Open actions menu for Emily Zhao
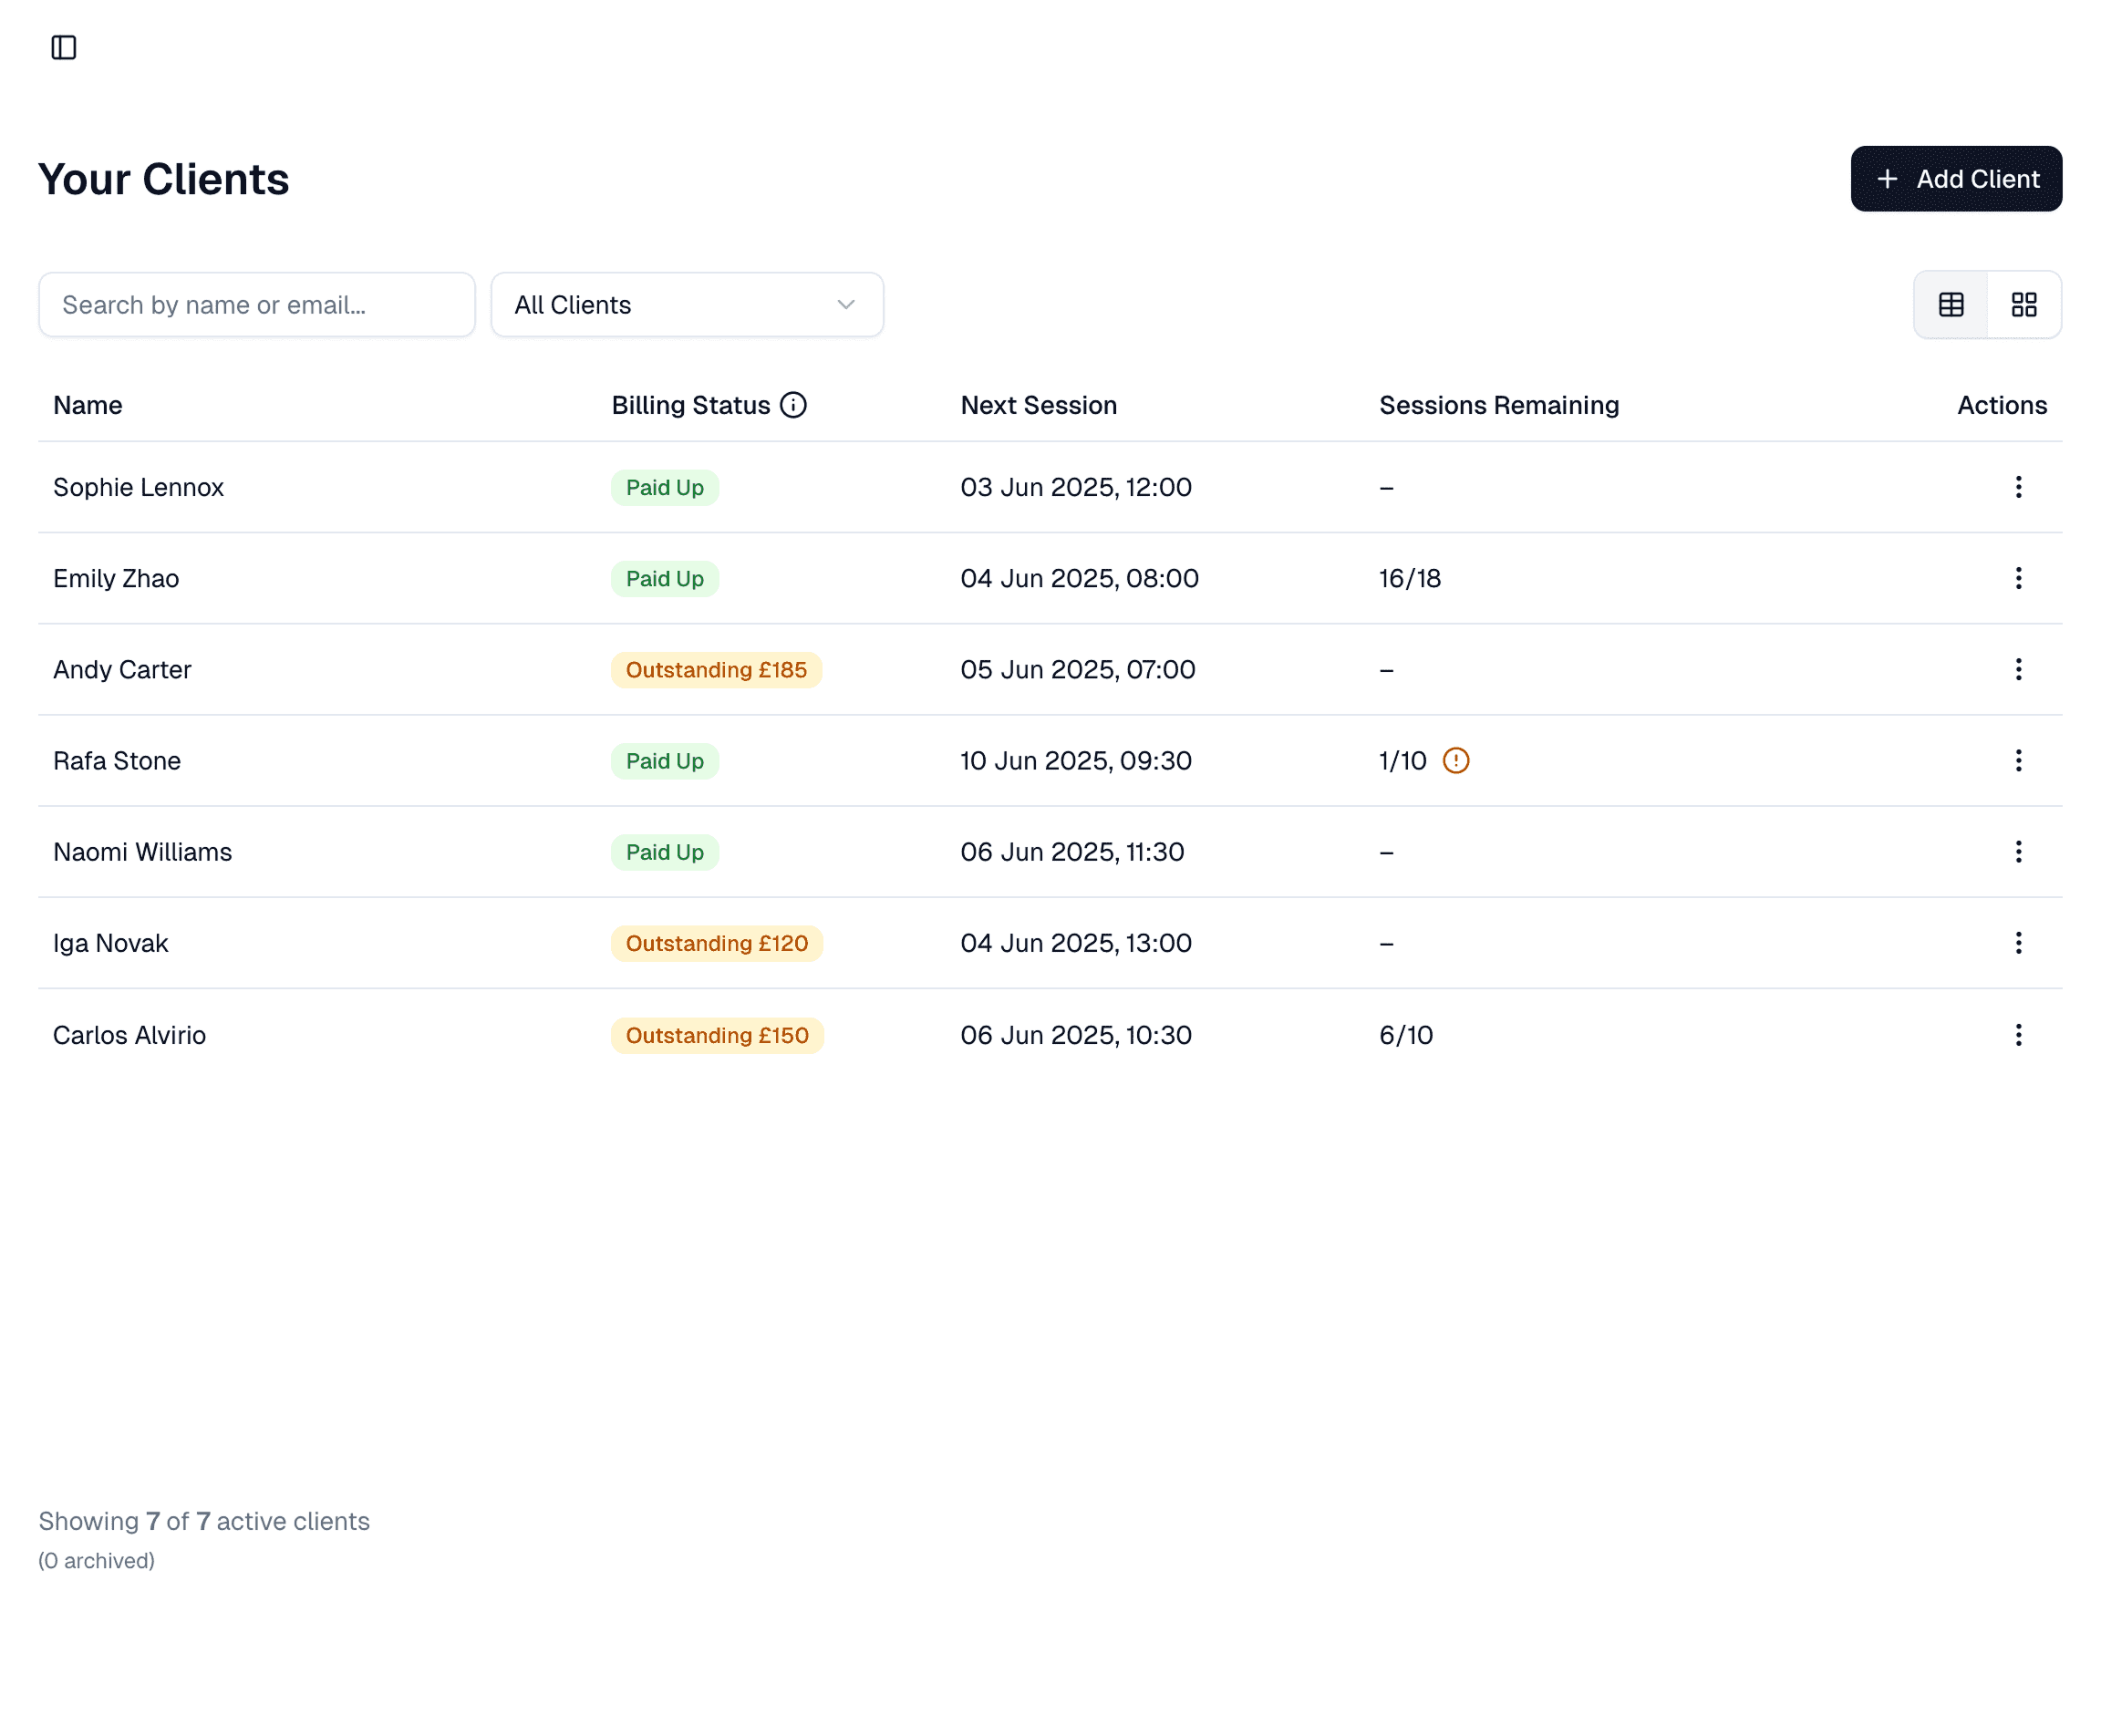This screenshot has height=1736, width=2101. 2017,578
